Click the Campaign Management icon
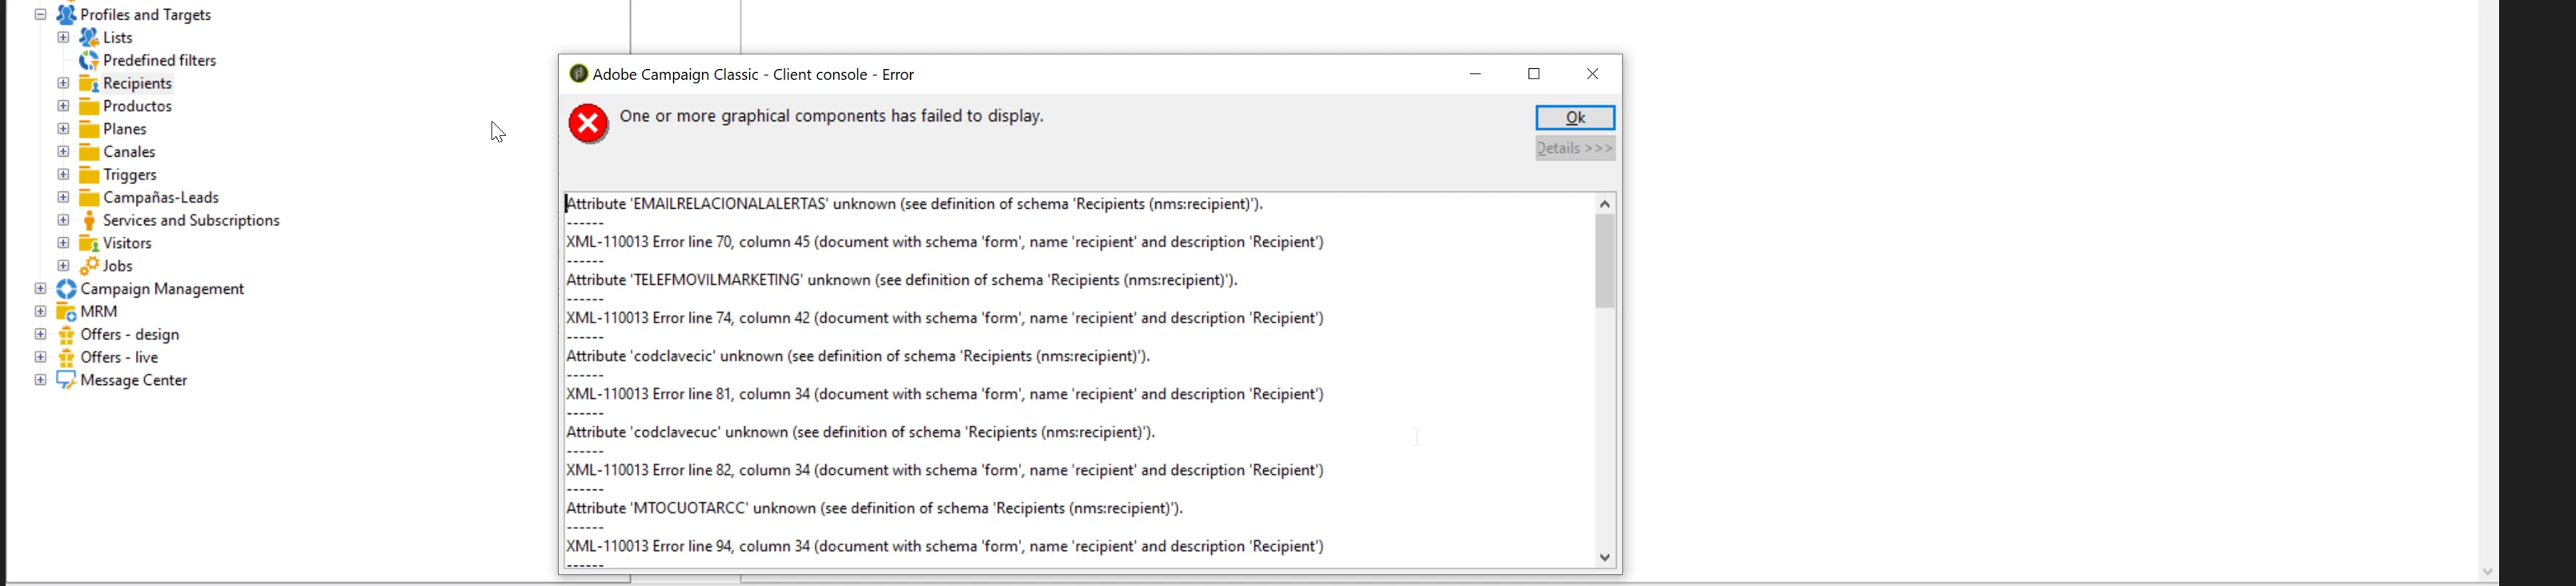The height and width of the screenshot is (586, 2576). point(66,289)
